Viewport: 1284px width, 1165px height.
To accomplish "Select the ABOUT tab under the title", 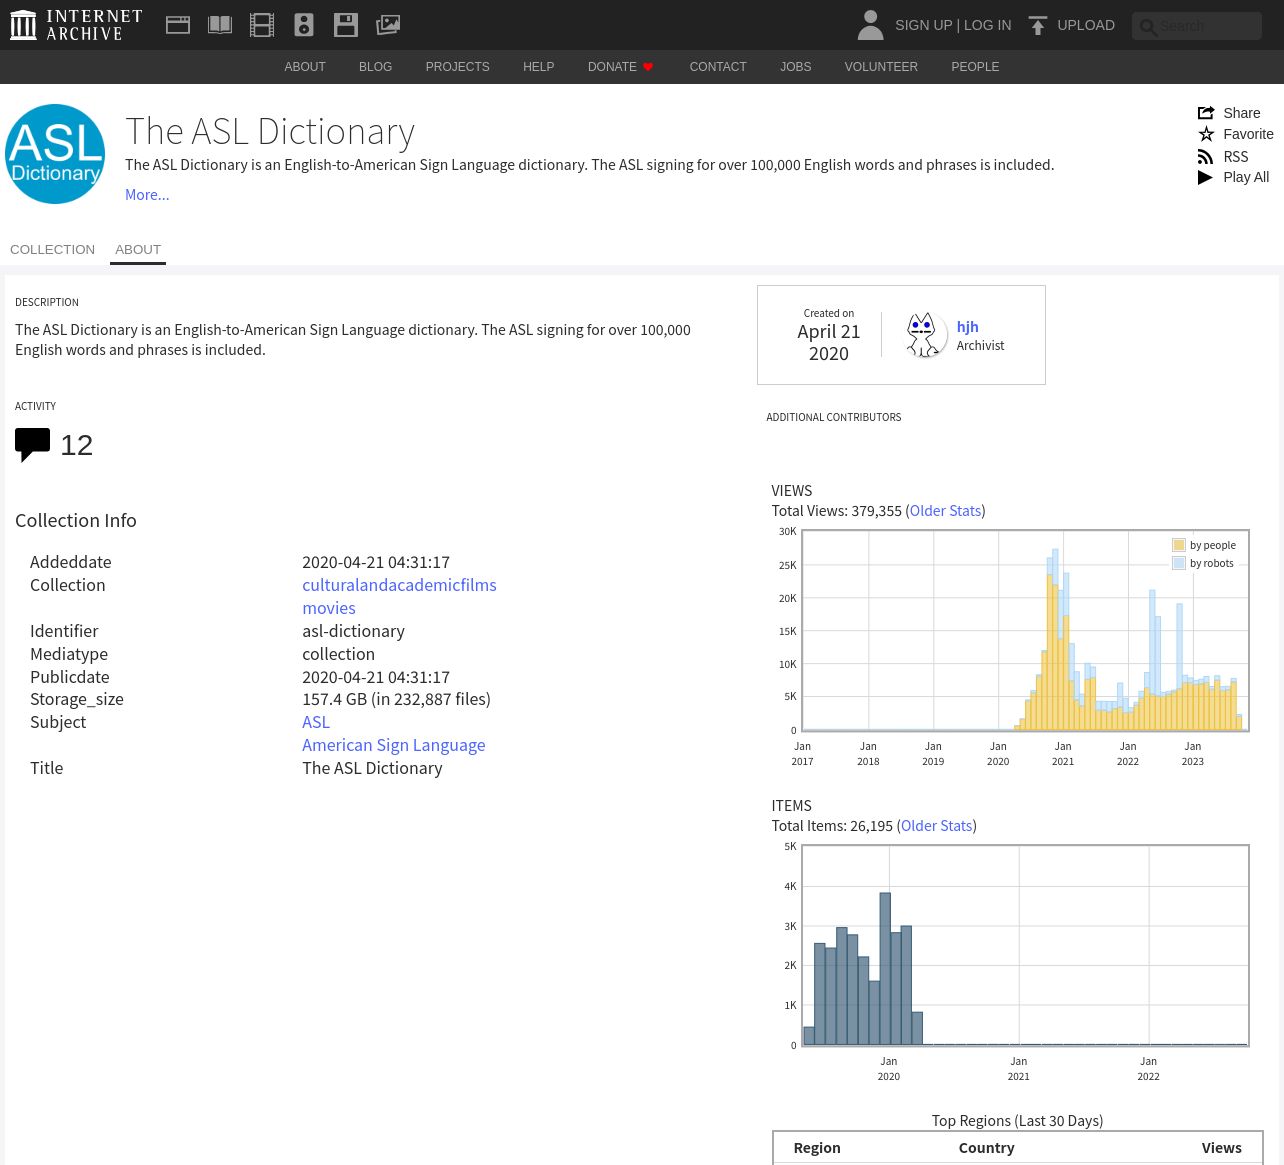I will [138, 250].
